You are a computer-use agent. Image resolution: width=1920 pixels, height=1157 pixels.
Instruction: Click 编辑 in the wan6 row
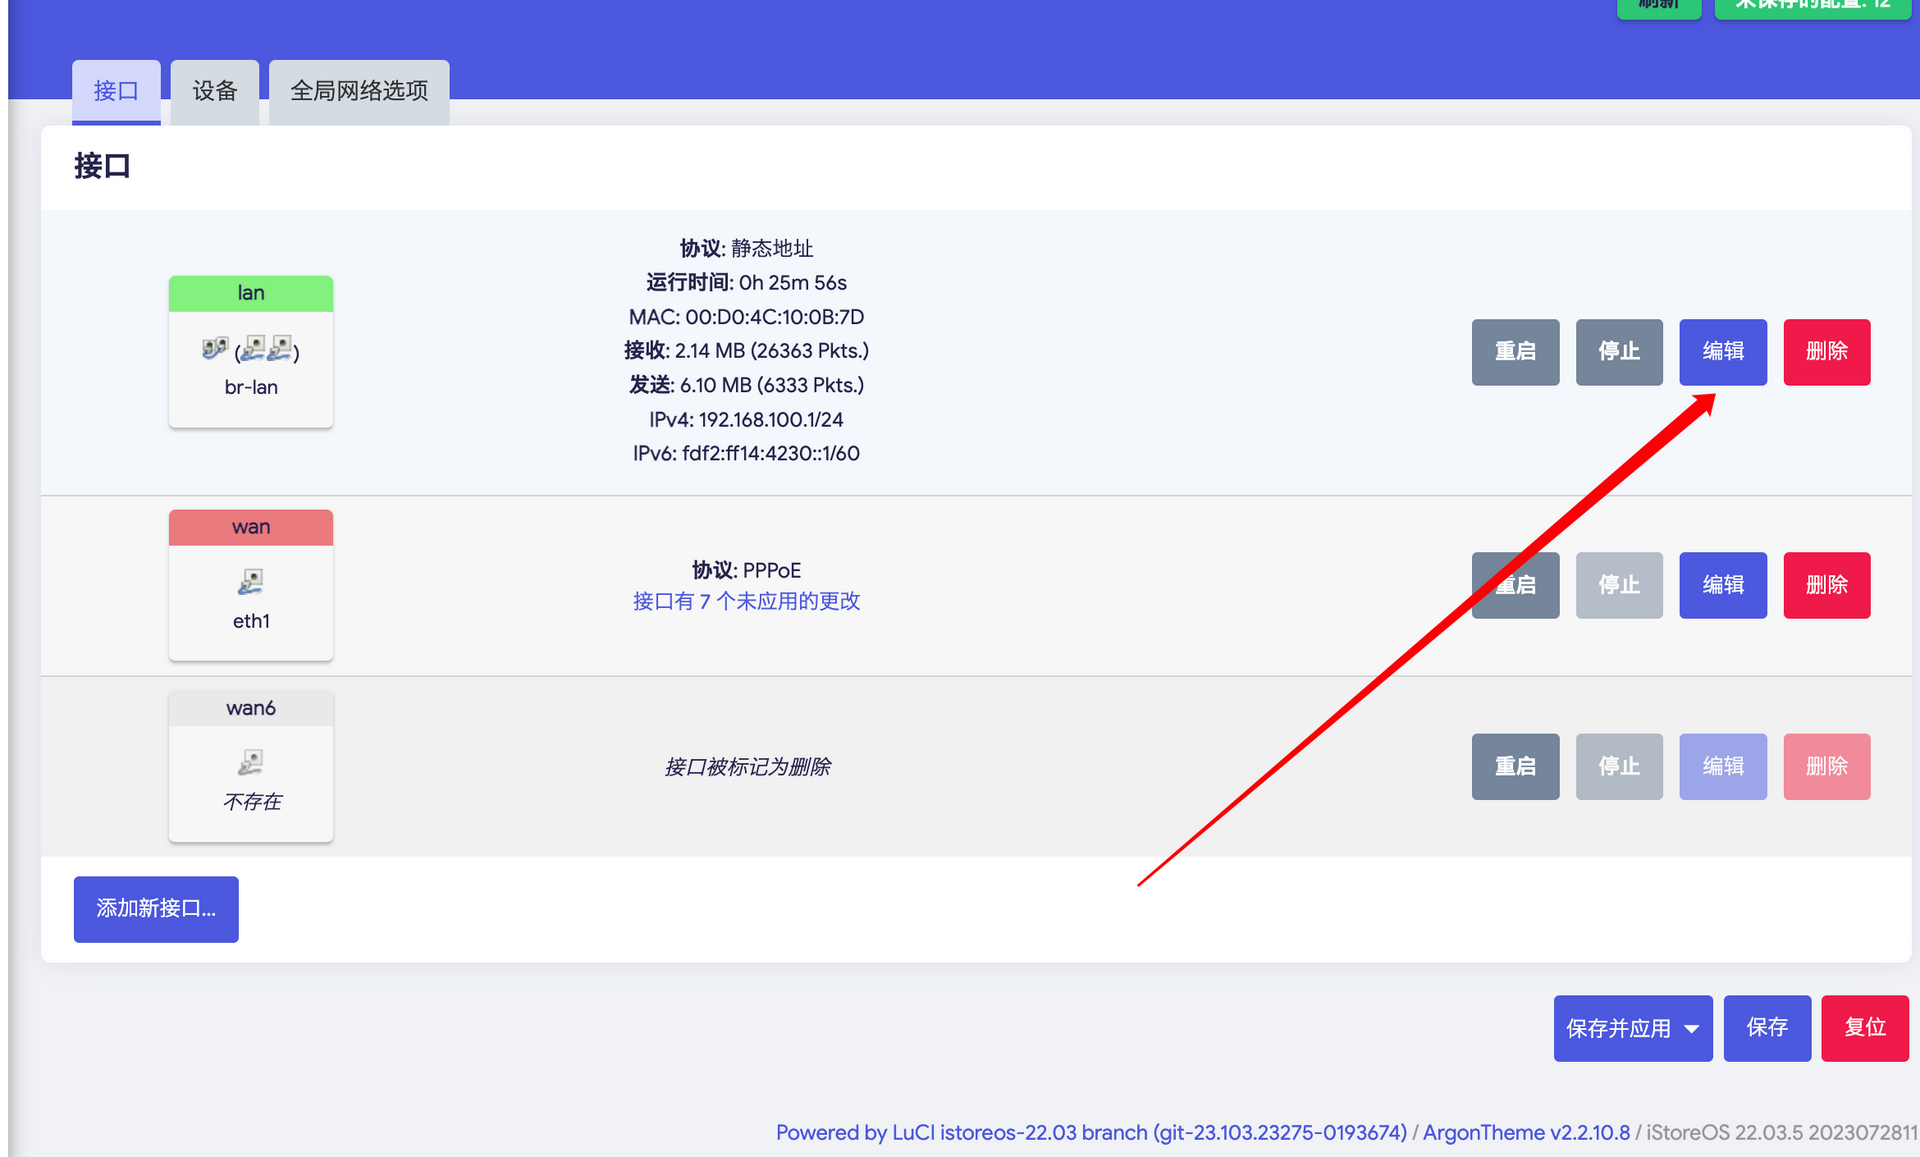click(x=1723, y=766)
